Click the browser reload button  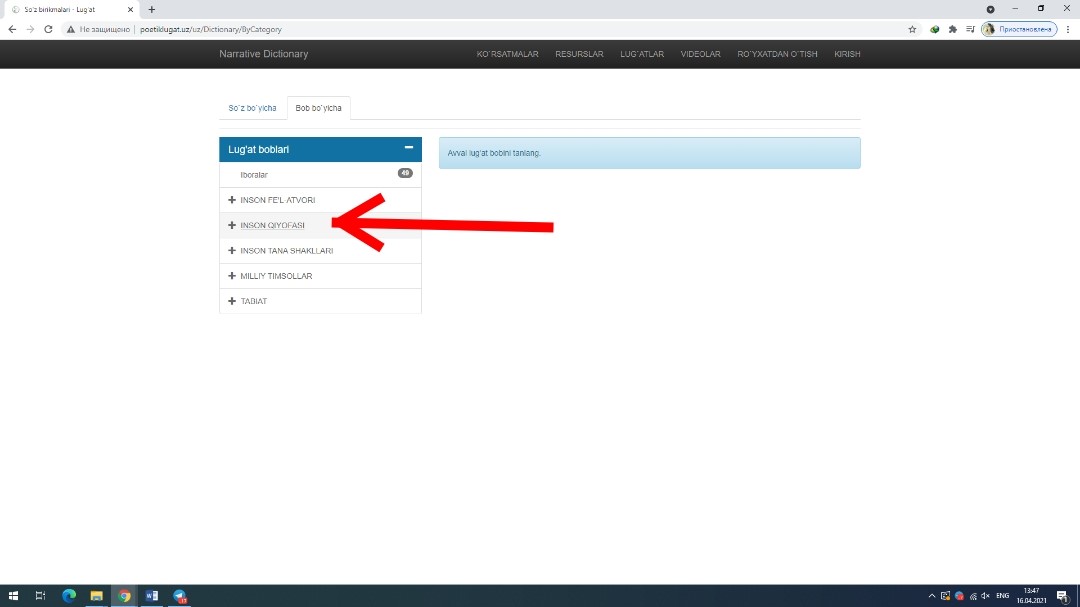point(48,29)
